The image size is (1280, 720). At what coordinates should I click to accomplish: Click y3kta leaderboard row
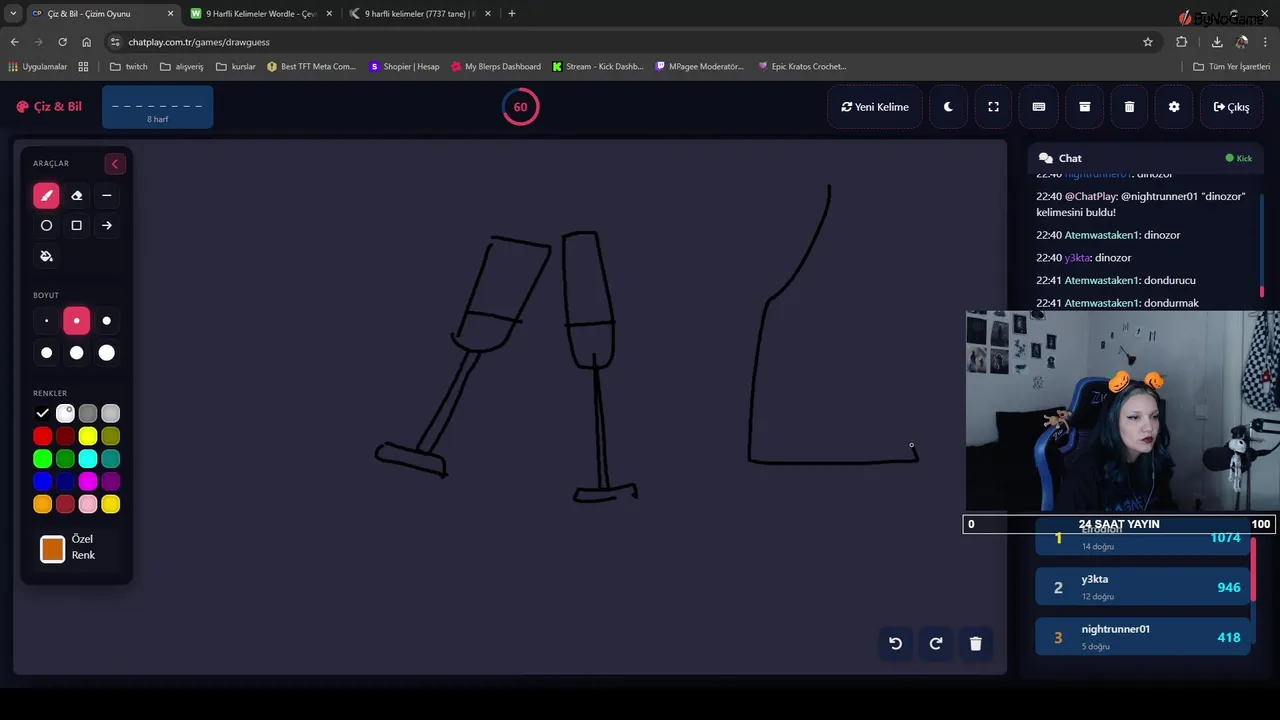[1142, 587]
